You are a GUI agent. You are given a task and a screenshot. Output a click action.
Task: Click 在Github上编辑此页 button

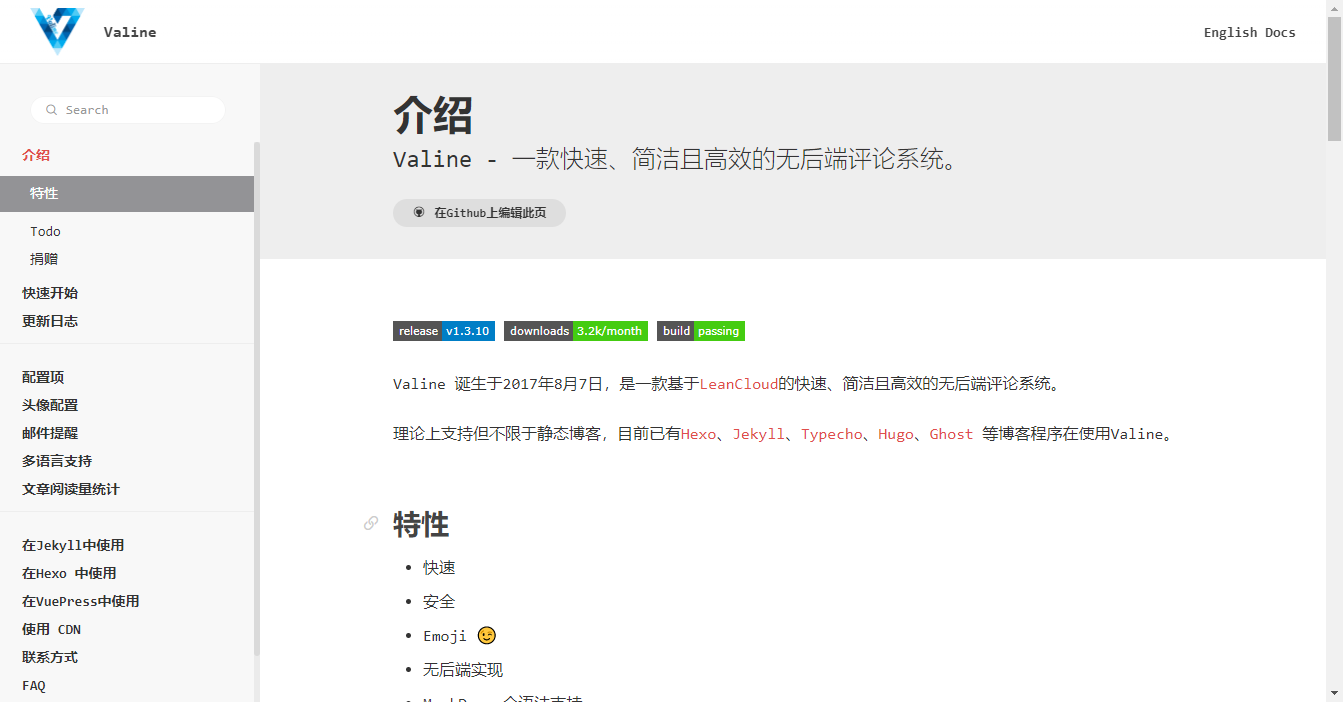click(479, 213)
